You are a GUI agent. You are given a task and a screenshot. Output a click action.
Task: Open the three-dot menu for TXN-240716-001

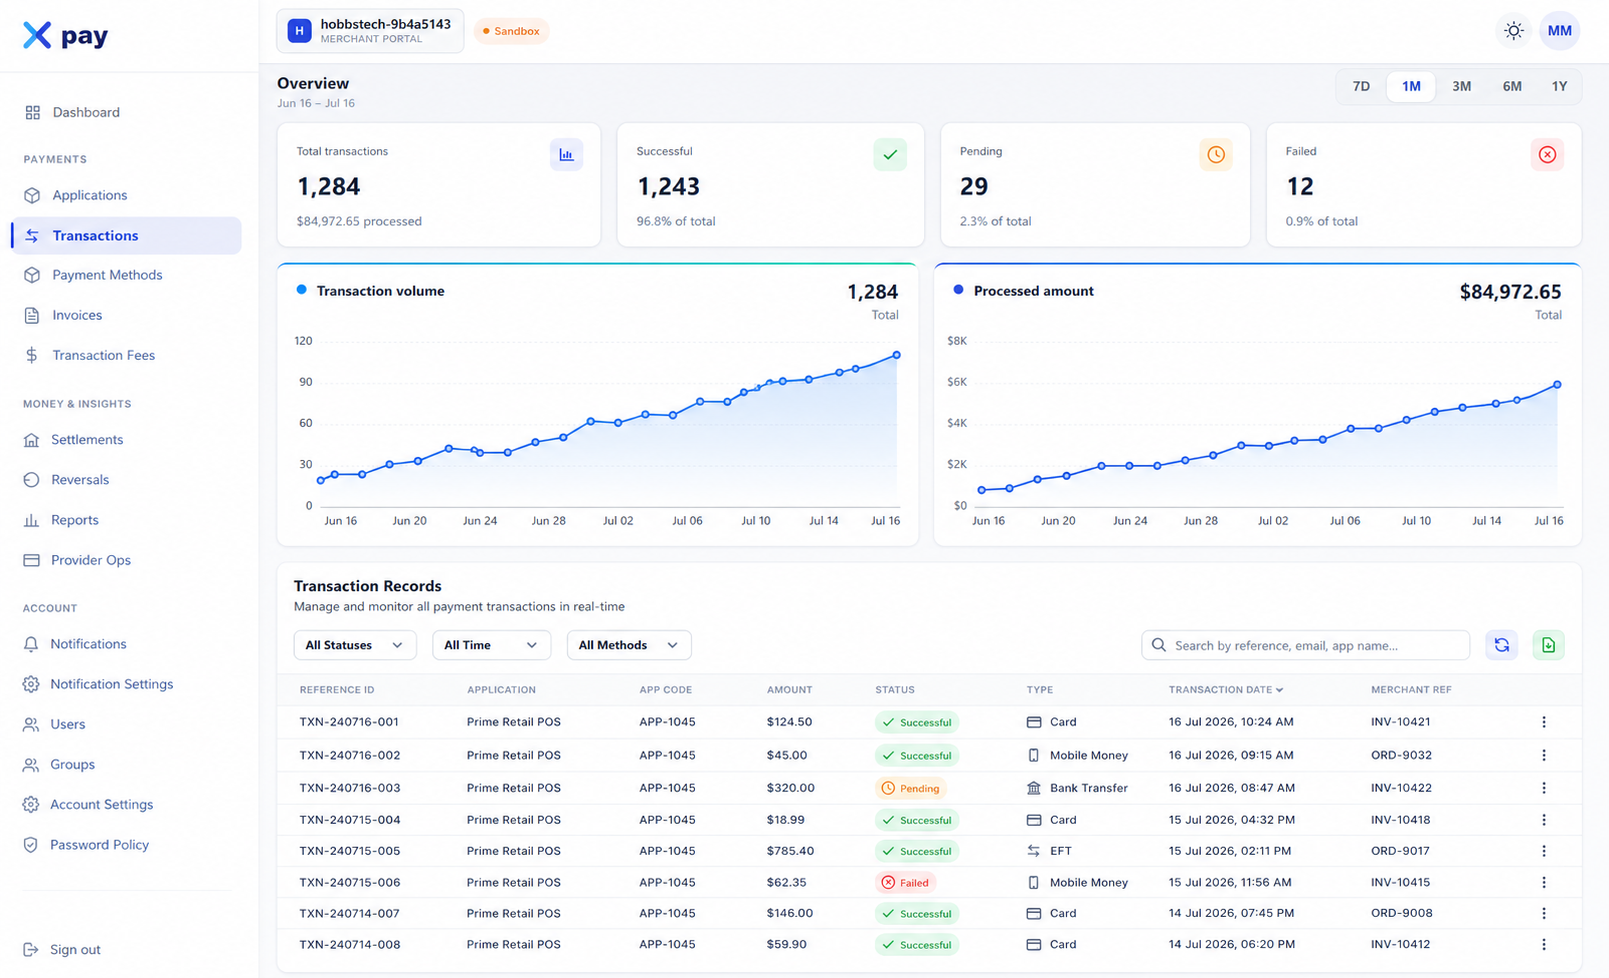pos(1543,722)
